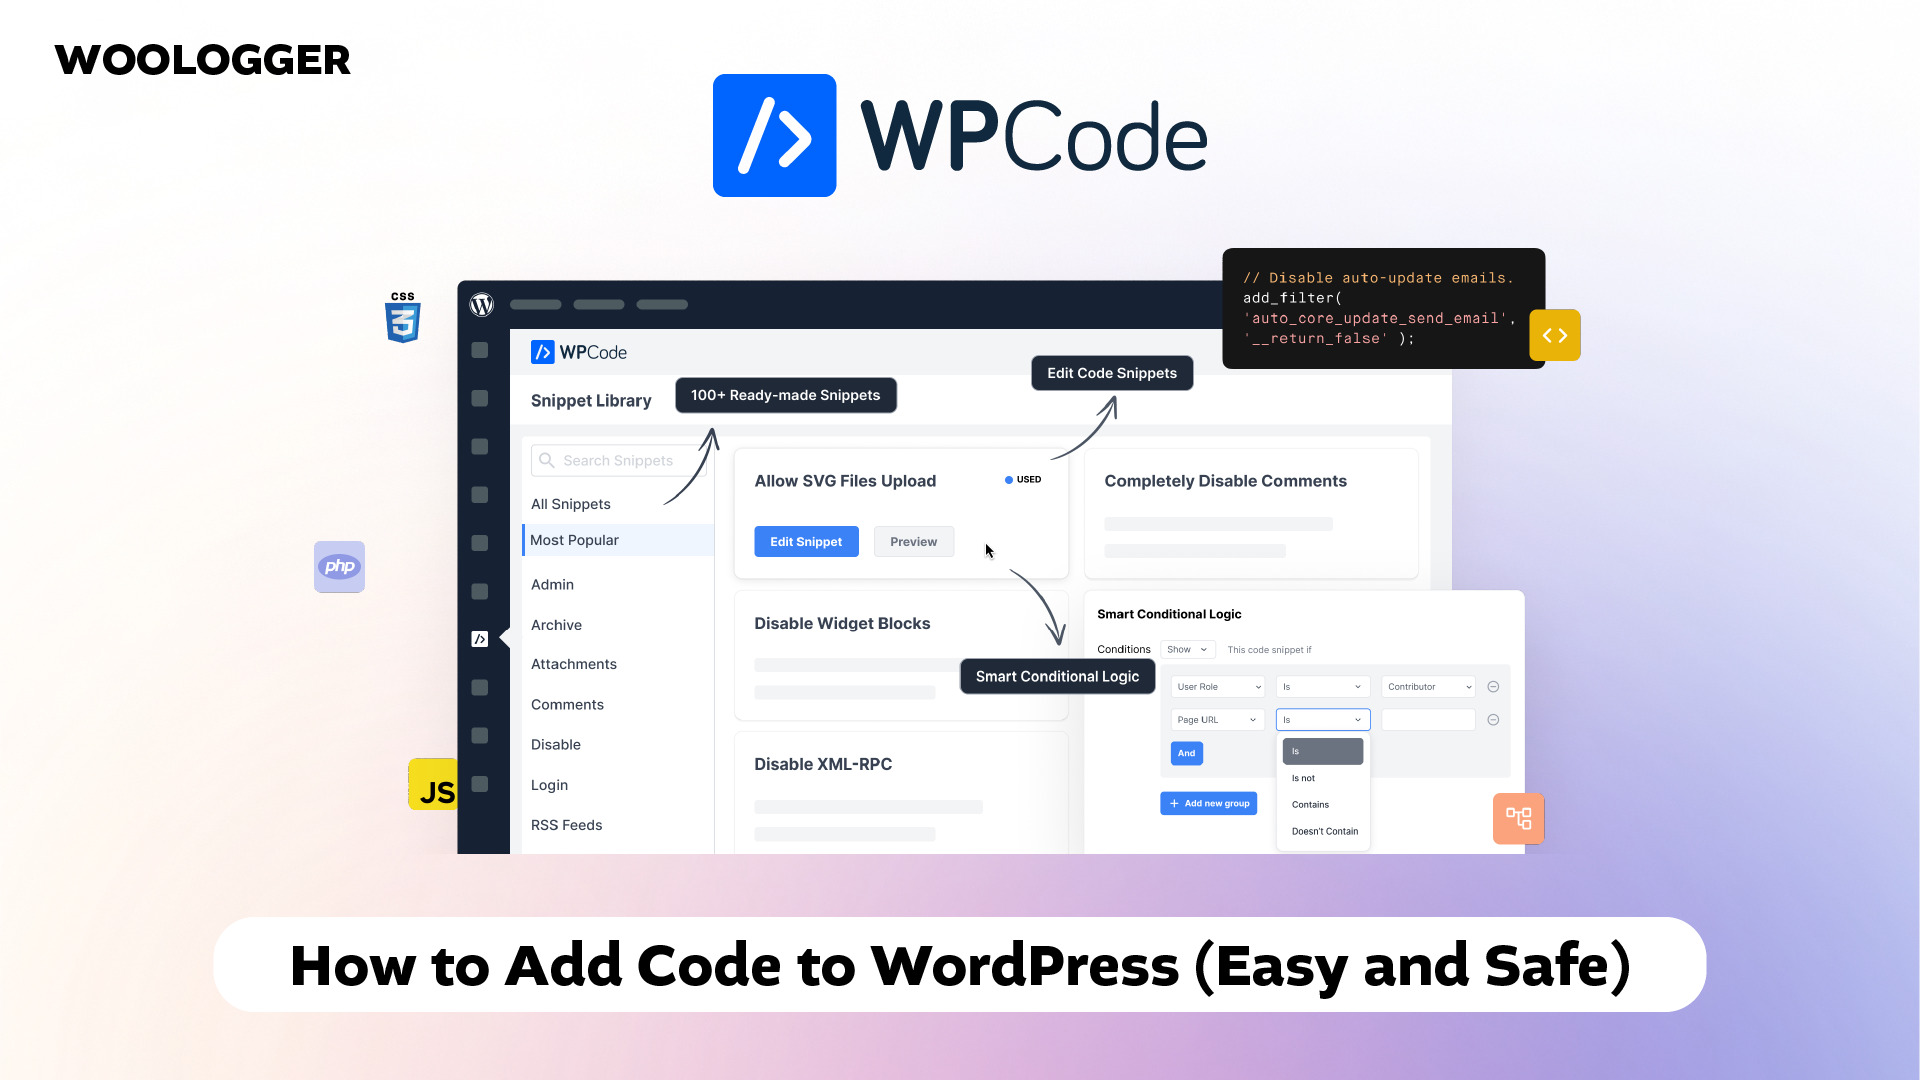Click the code editor angle-bracket icon
Viewport: 1920px width, 1080px height.
point(1555,335)
